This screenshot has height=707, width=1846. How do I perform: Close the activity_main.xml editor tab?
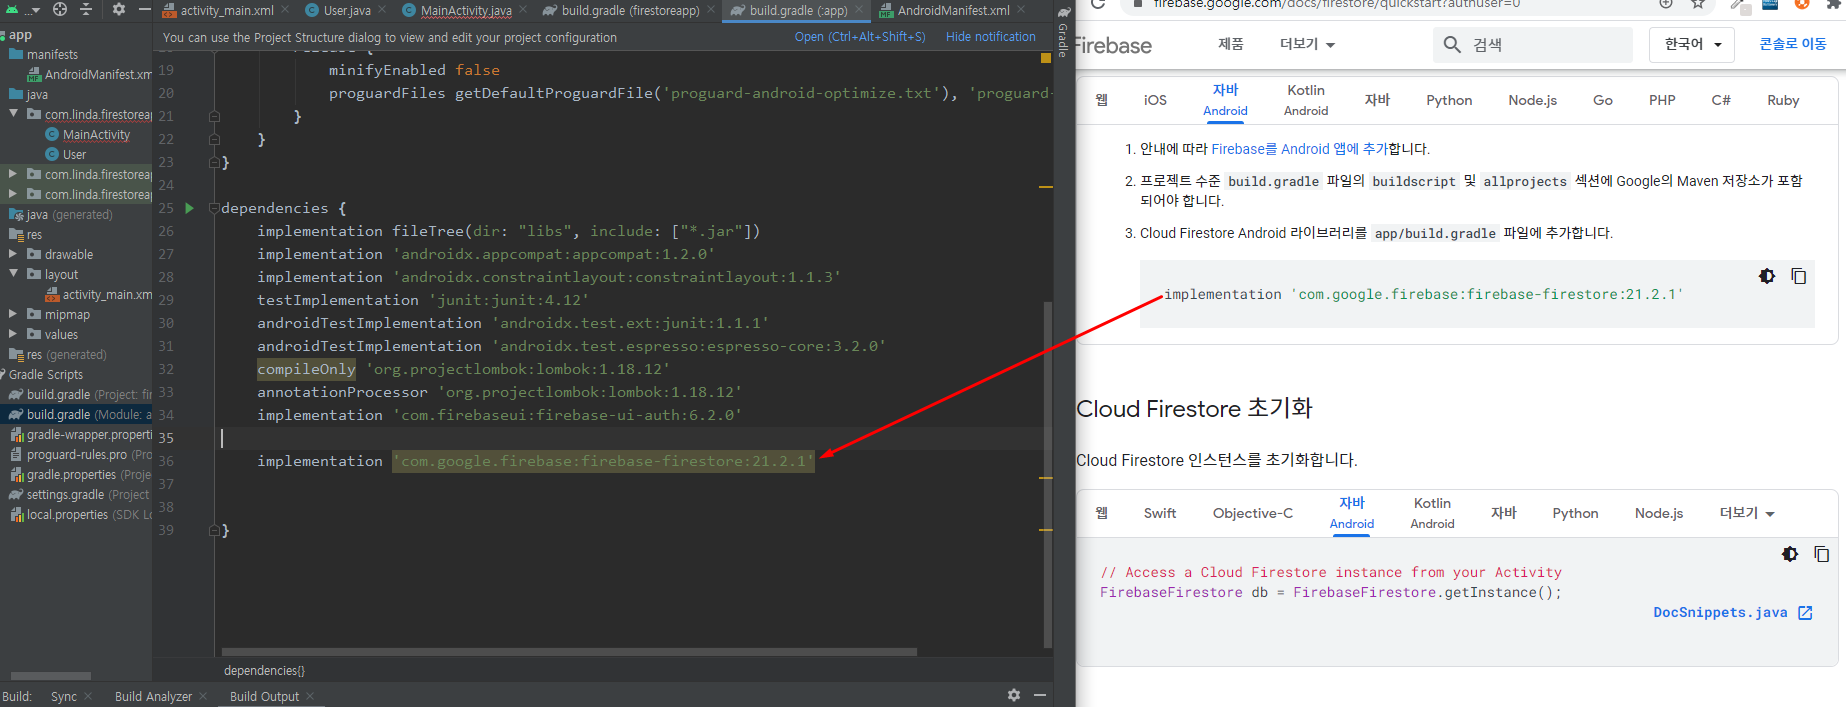click(x=286, y=10)
